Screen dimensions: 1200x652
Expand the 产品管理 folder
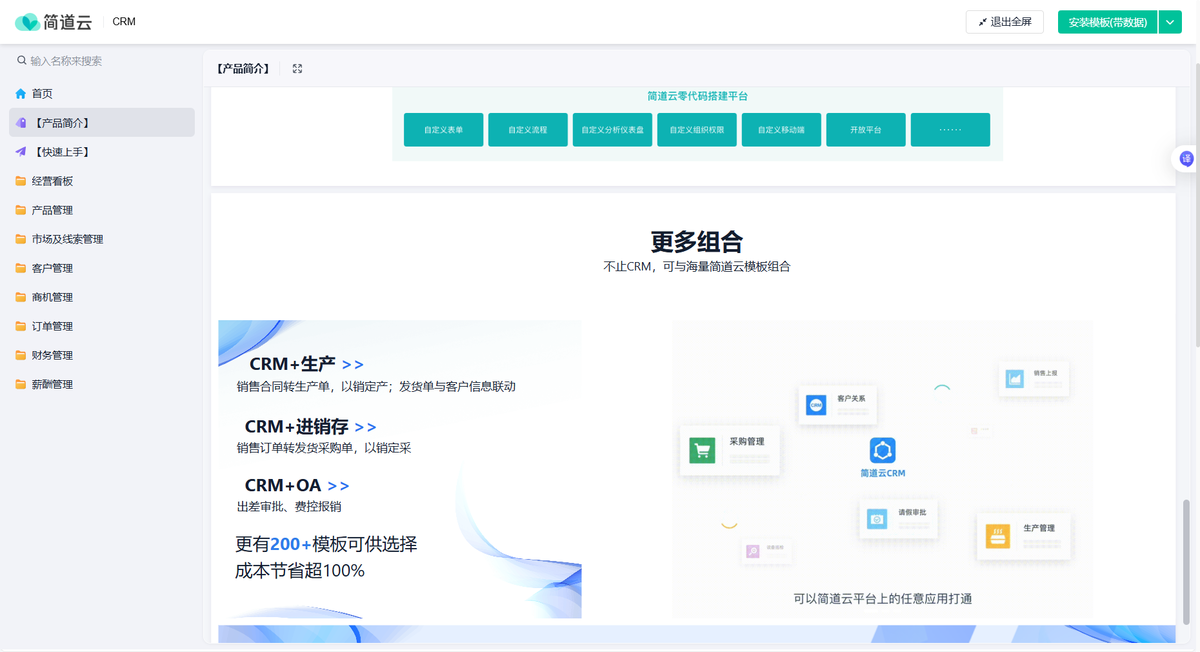(102, 210)
